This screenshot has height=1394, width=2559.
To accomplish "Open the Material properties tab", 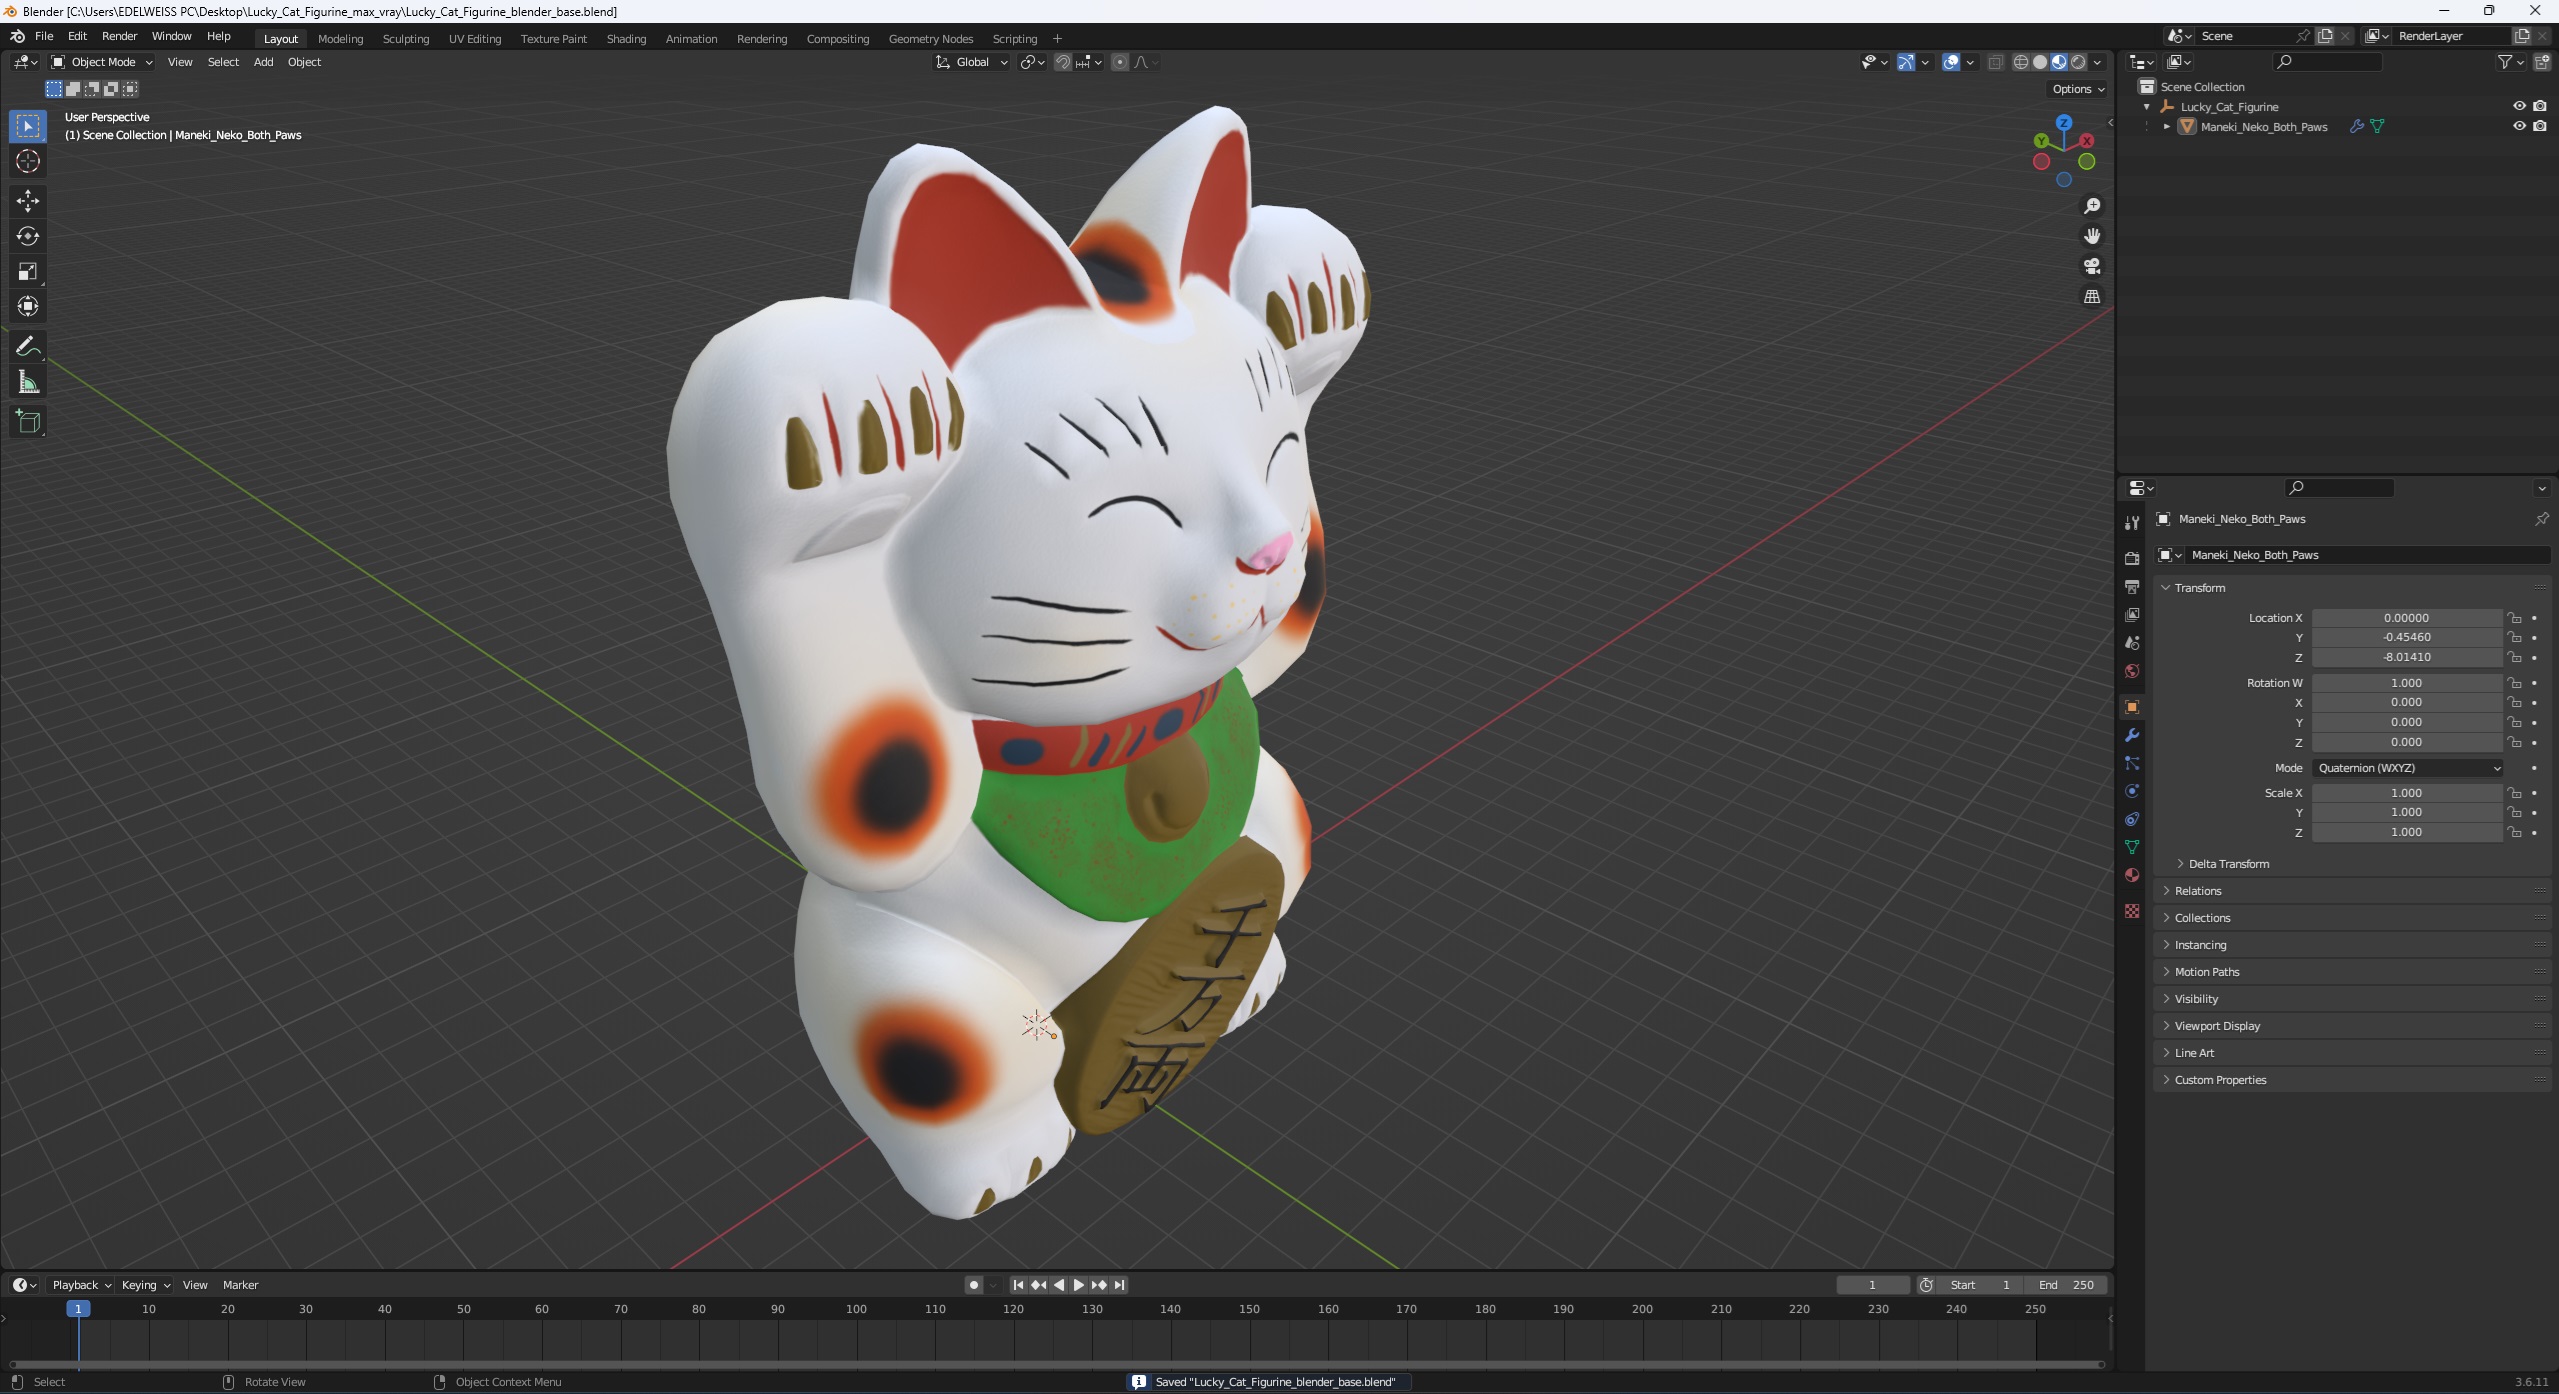I will click(x=2132, y=875).
